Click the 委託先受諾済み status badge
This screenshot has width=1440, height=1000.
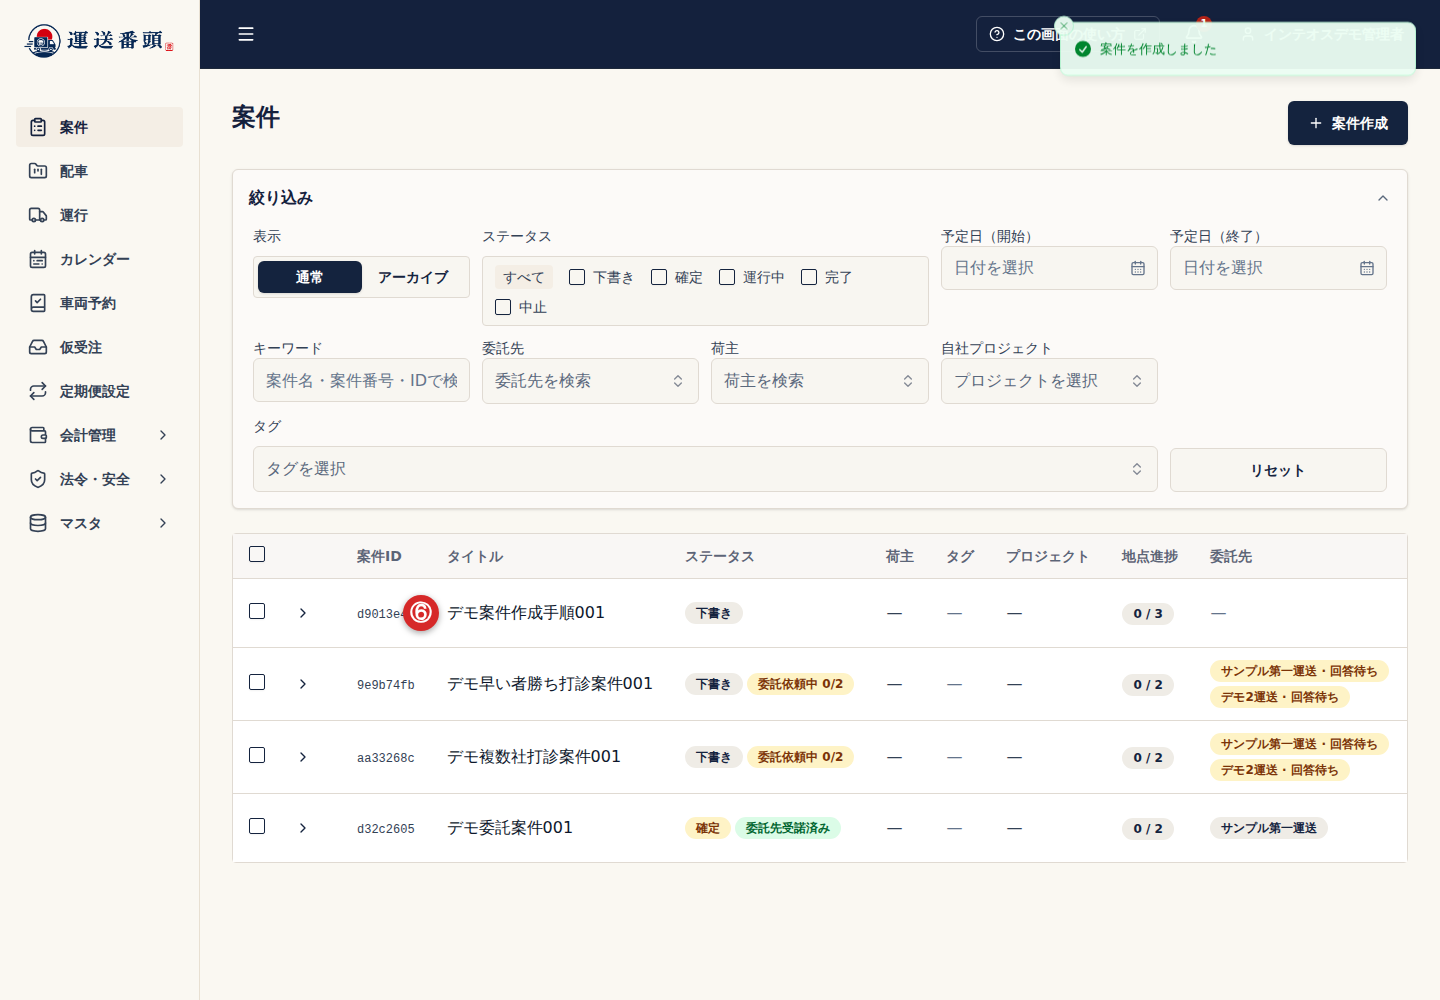[x=788, y=828]
